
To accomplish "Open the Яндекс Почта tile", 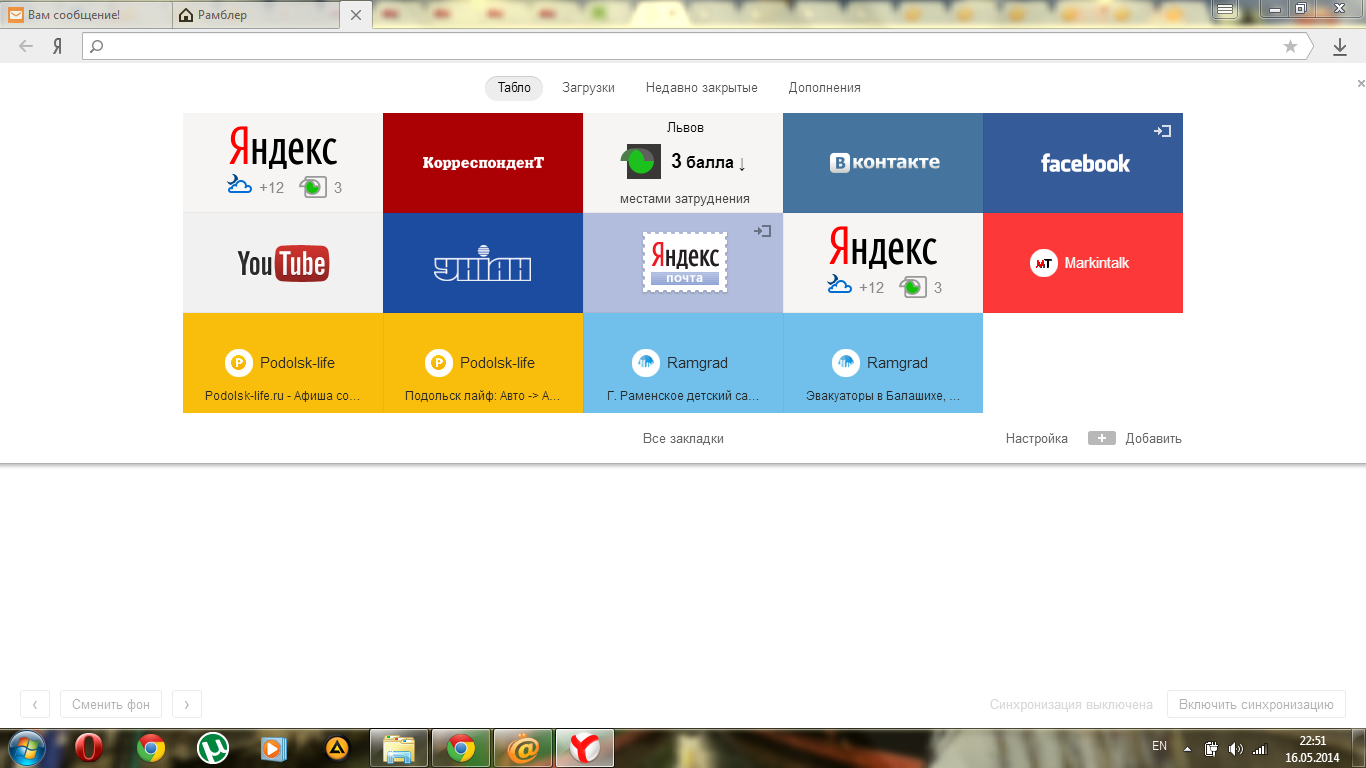I will click(x=683, y=263).
